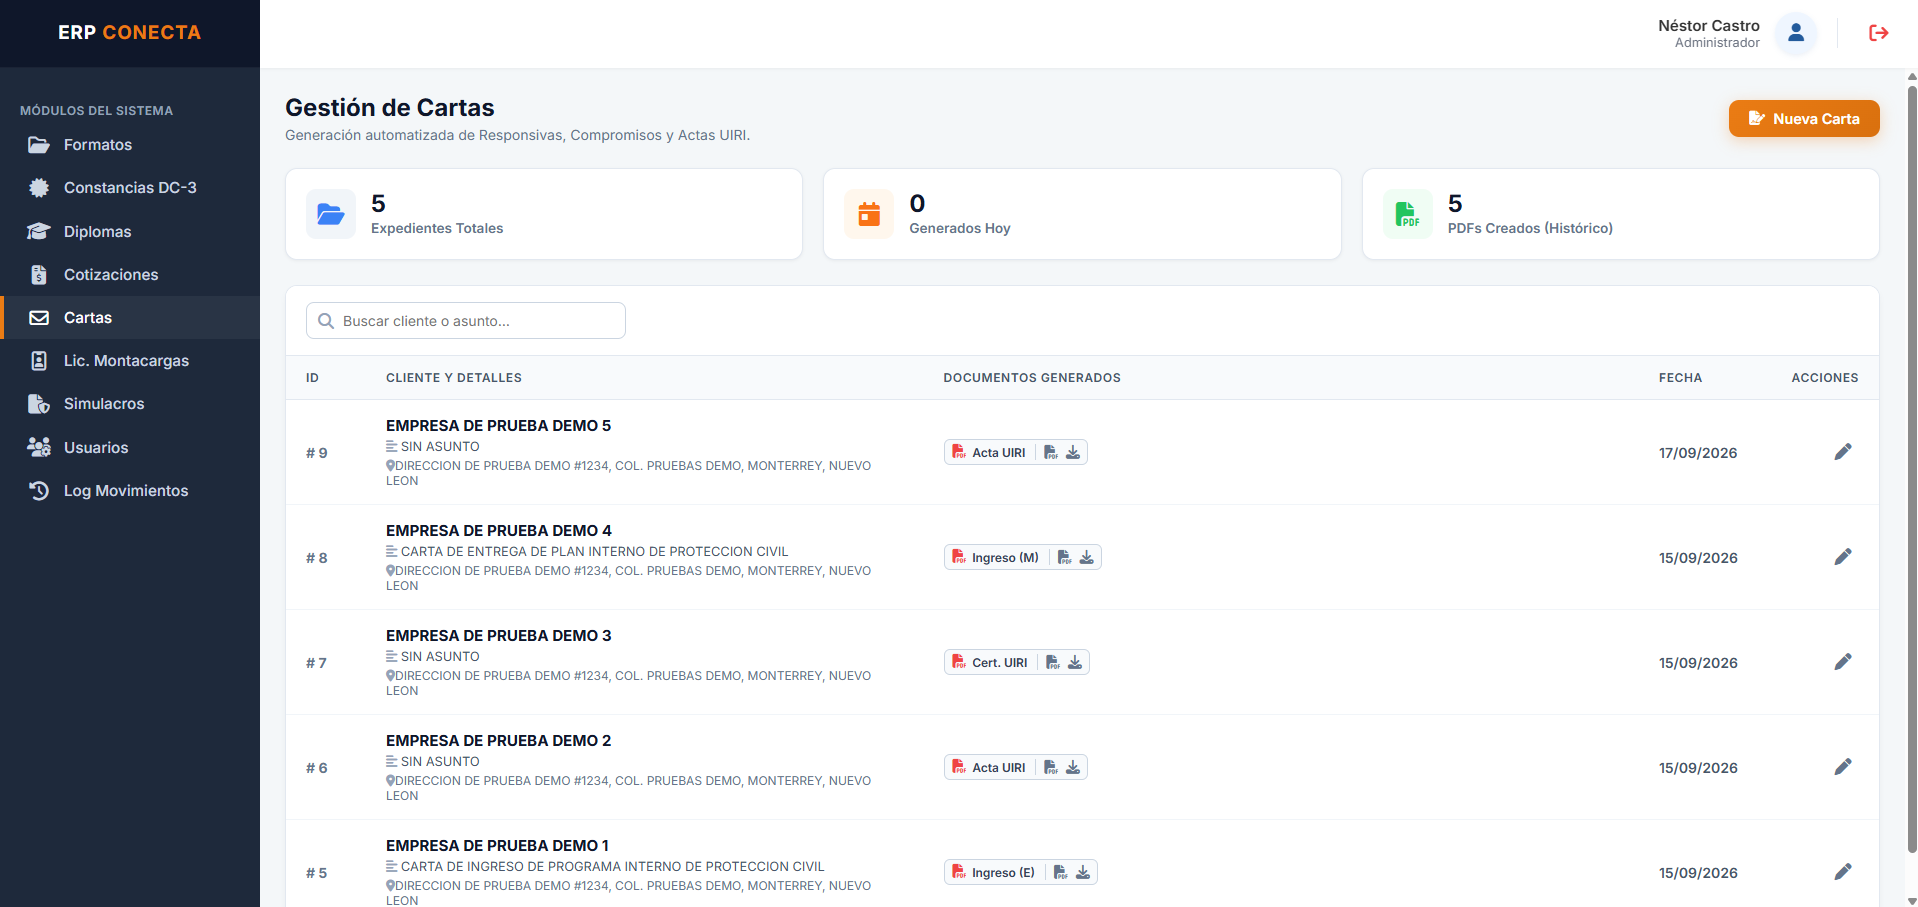
Task: Click the Generados Hoy calendar icon
Action: (x=869, y=214)
